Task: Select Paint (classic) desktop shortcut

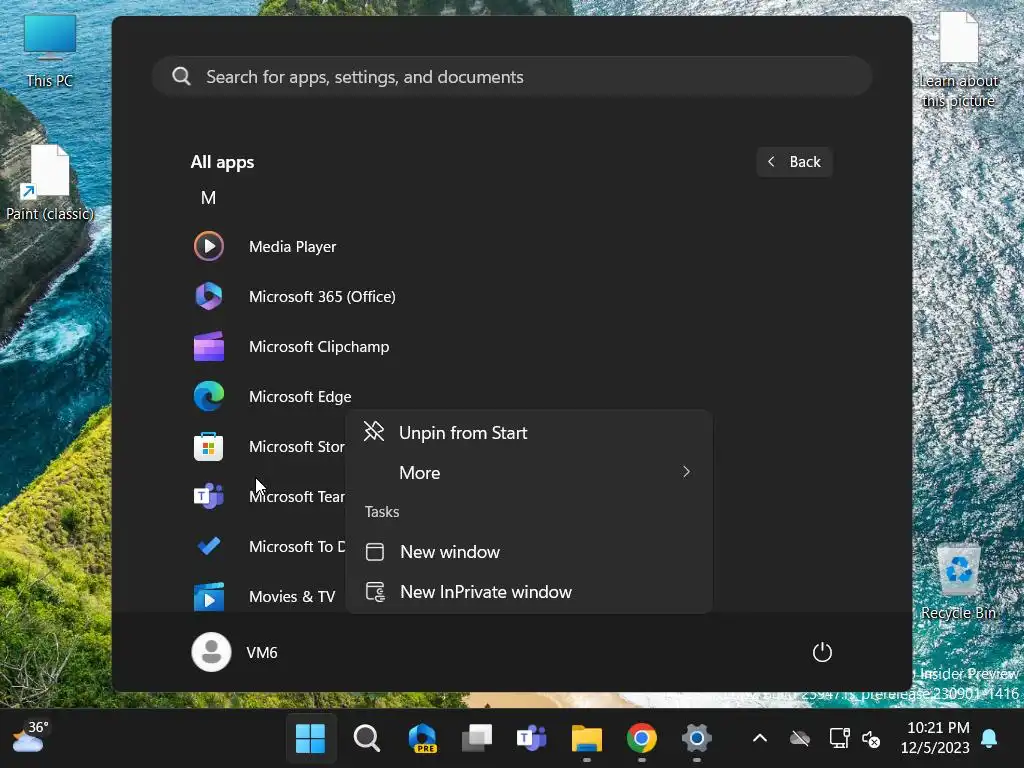Action: (x=50, y=184)
